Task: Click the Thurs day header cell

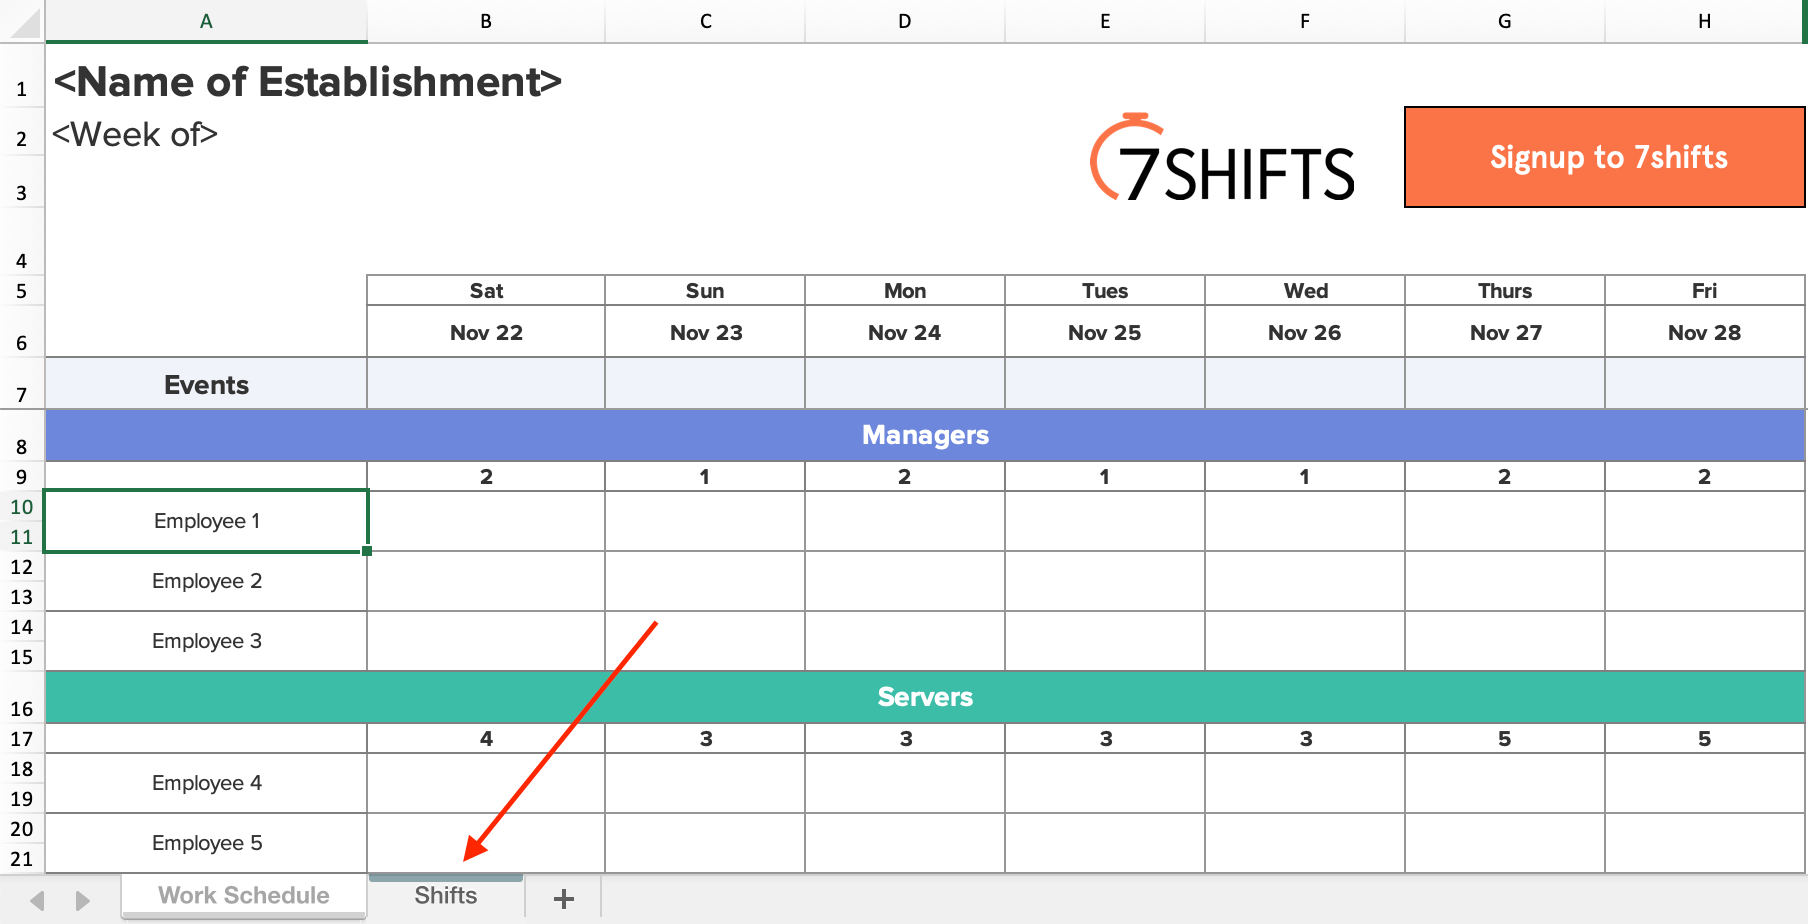Action: click(x=1505, y=290)
